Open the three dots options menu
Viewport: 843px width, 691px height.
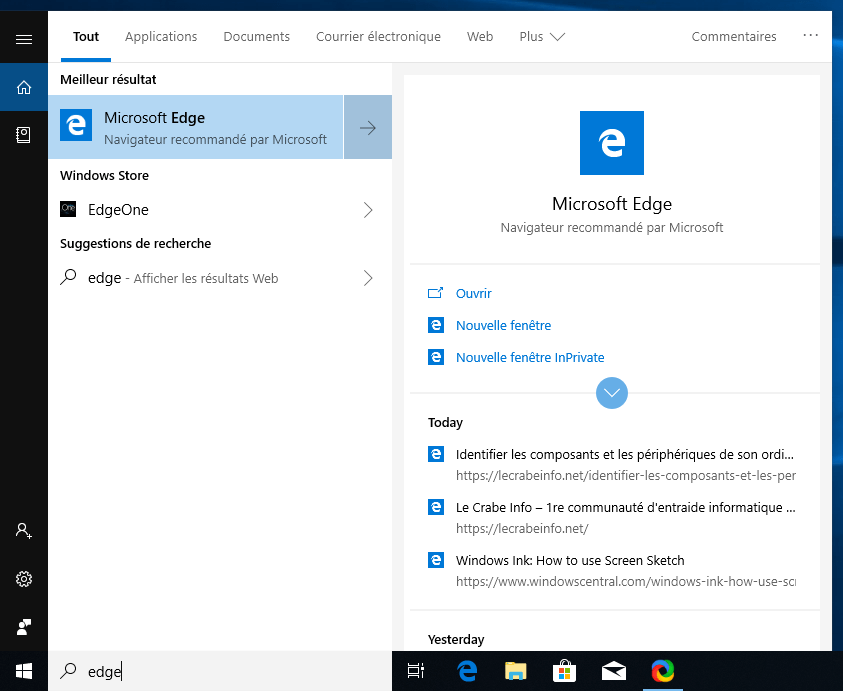click(810, 35)
